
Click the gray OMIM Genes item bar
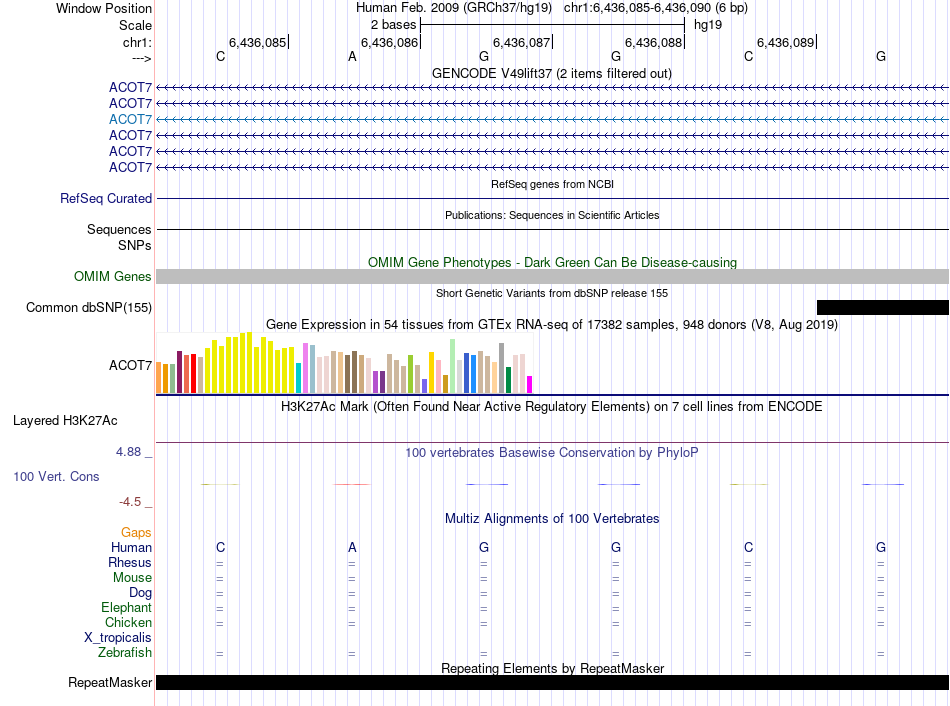click(x=552, y=276)
